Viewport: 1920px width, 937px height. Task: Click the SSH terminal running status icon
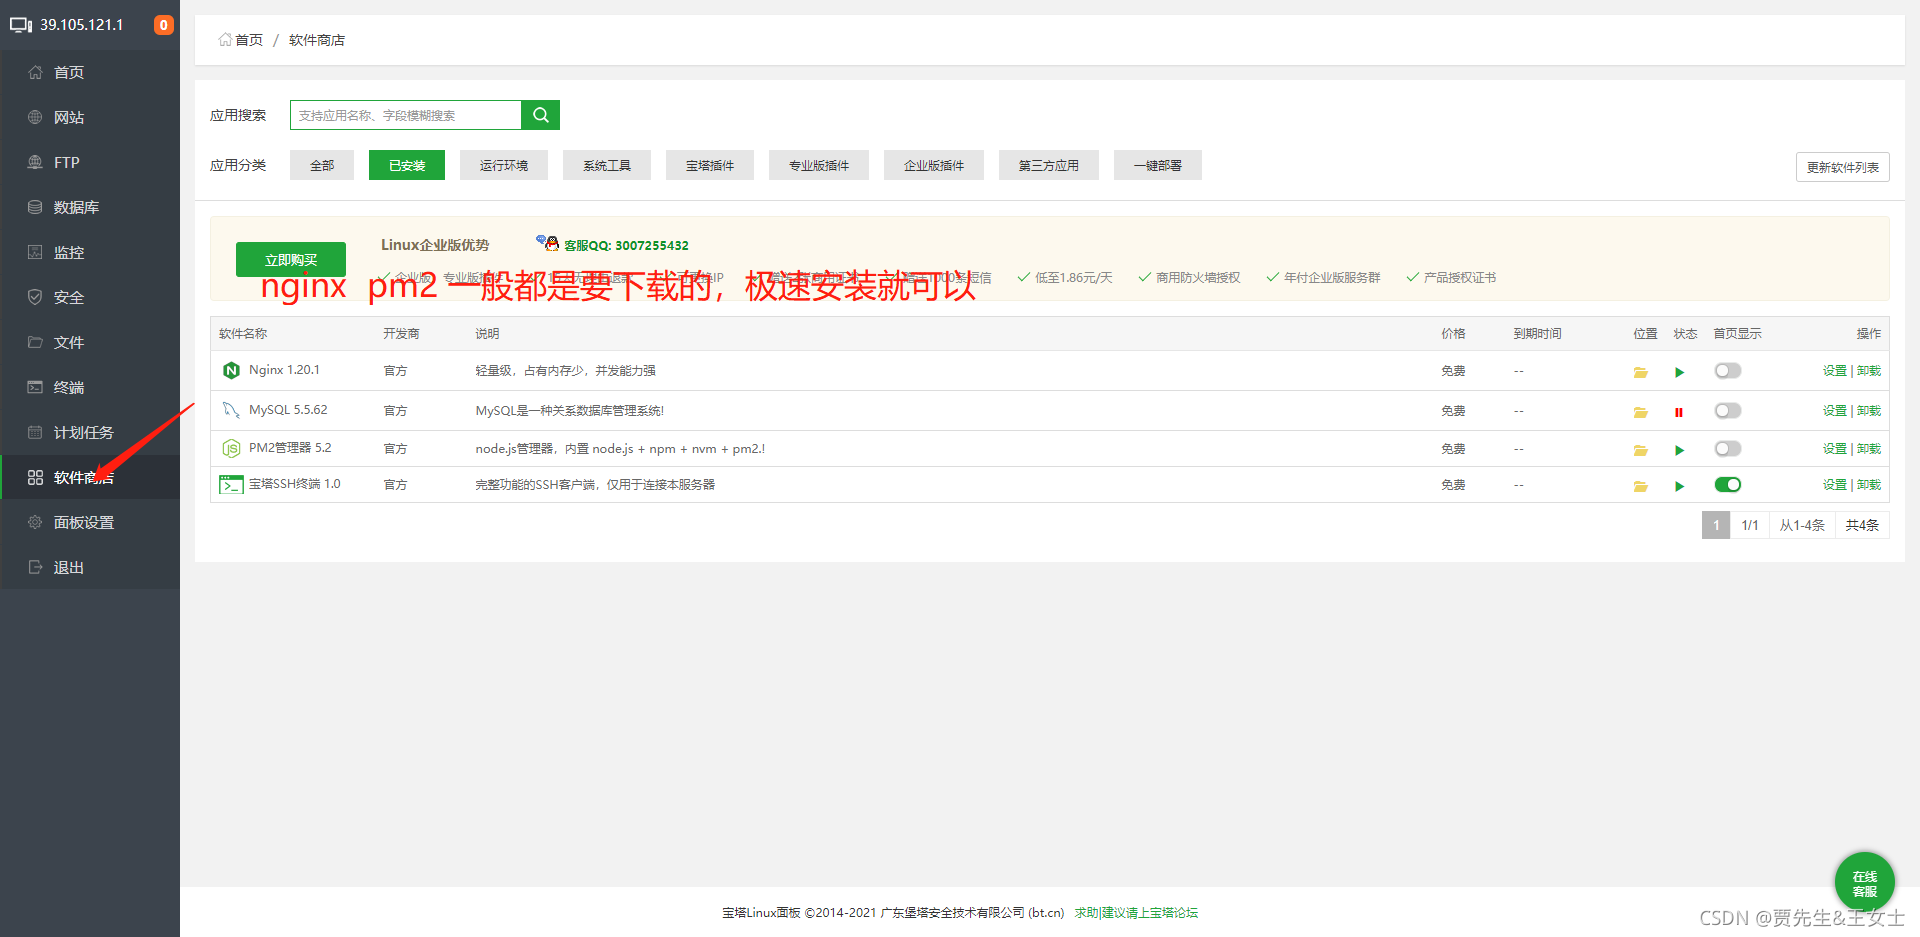tap(1680, 486)
